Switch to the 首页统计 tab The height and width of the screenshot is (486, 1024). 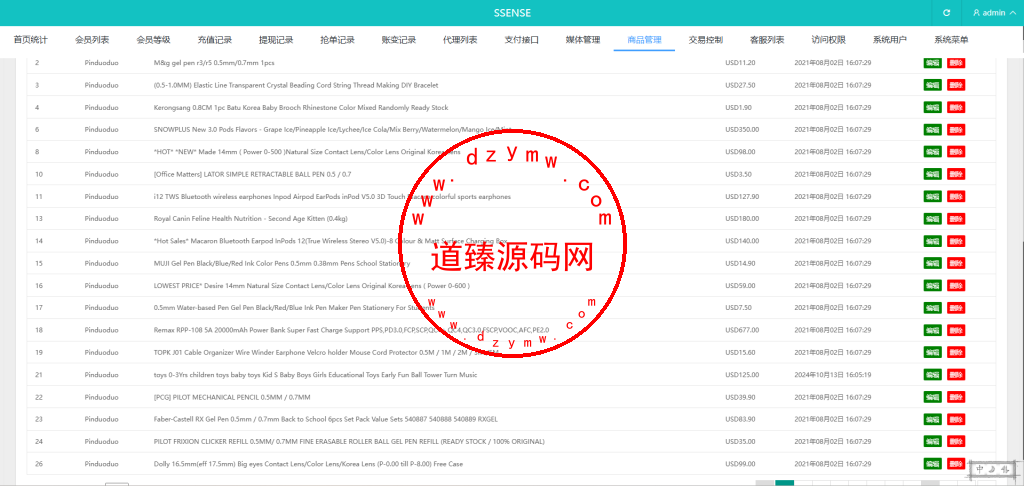(x=31, y=40)
